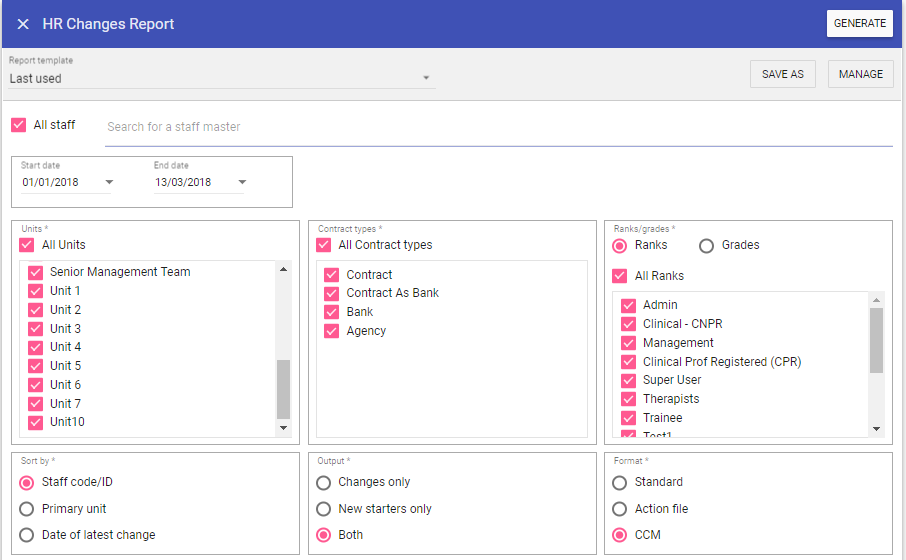The width and height of the screenshot is (906, 560).
Task: Toggle the All Units checkbox
Action: 27,245
